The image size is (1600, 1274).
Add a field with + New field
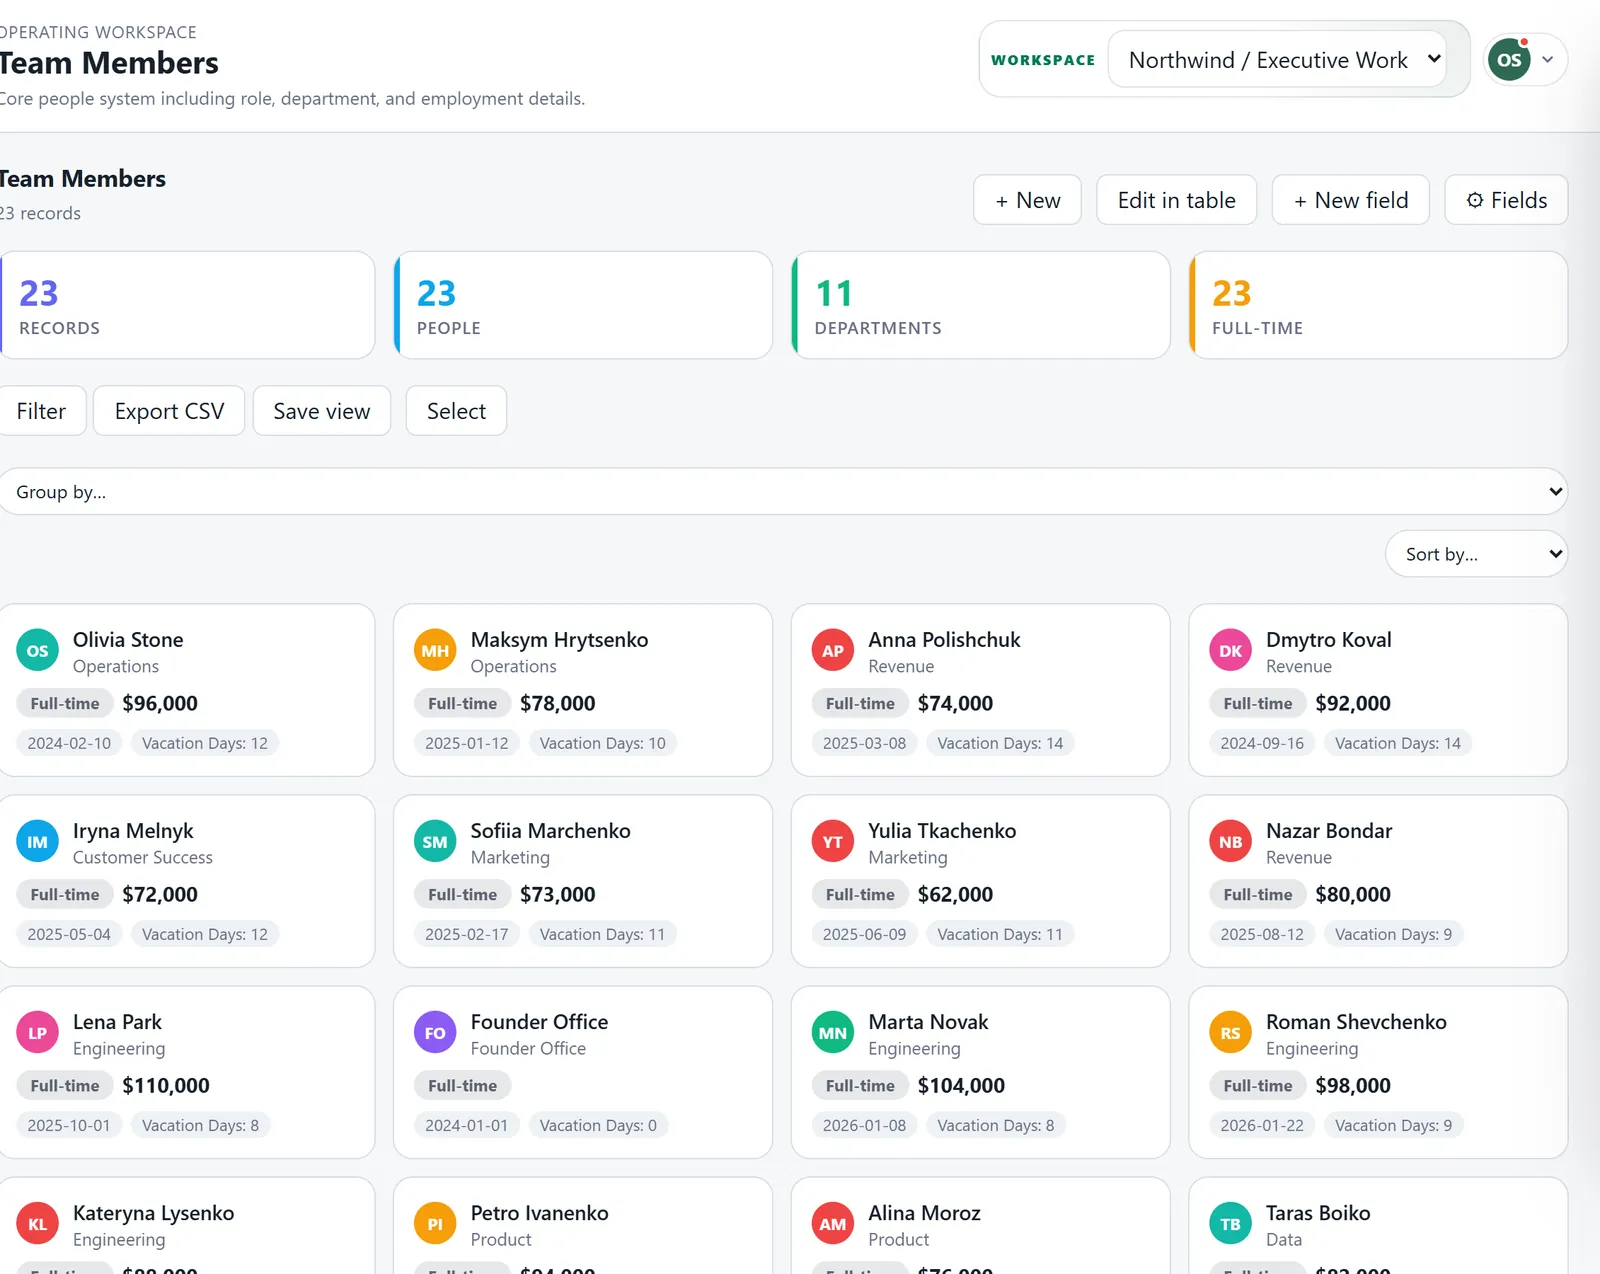pyautogui.click(x=1350, y=200)
